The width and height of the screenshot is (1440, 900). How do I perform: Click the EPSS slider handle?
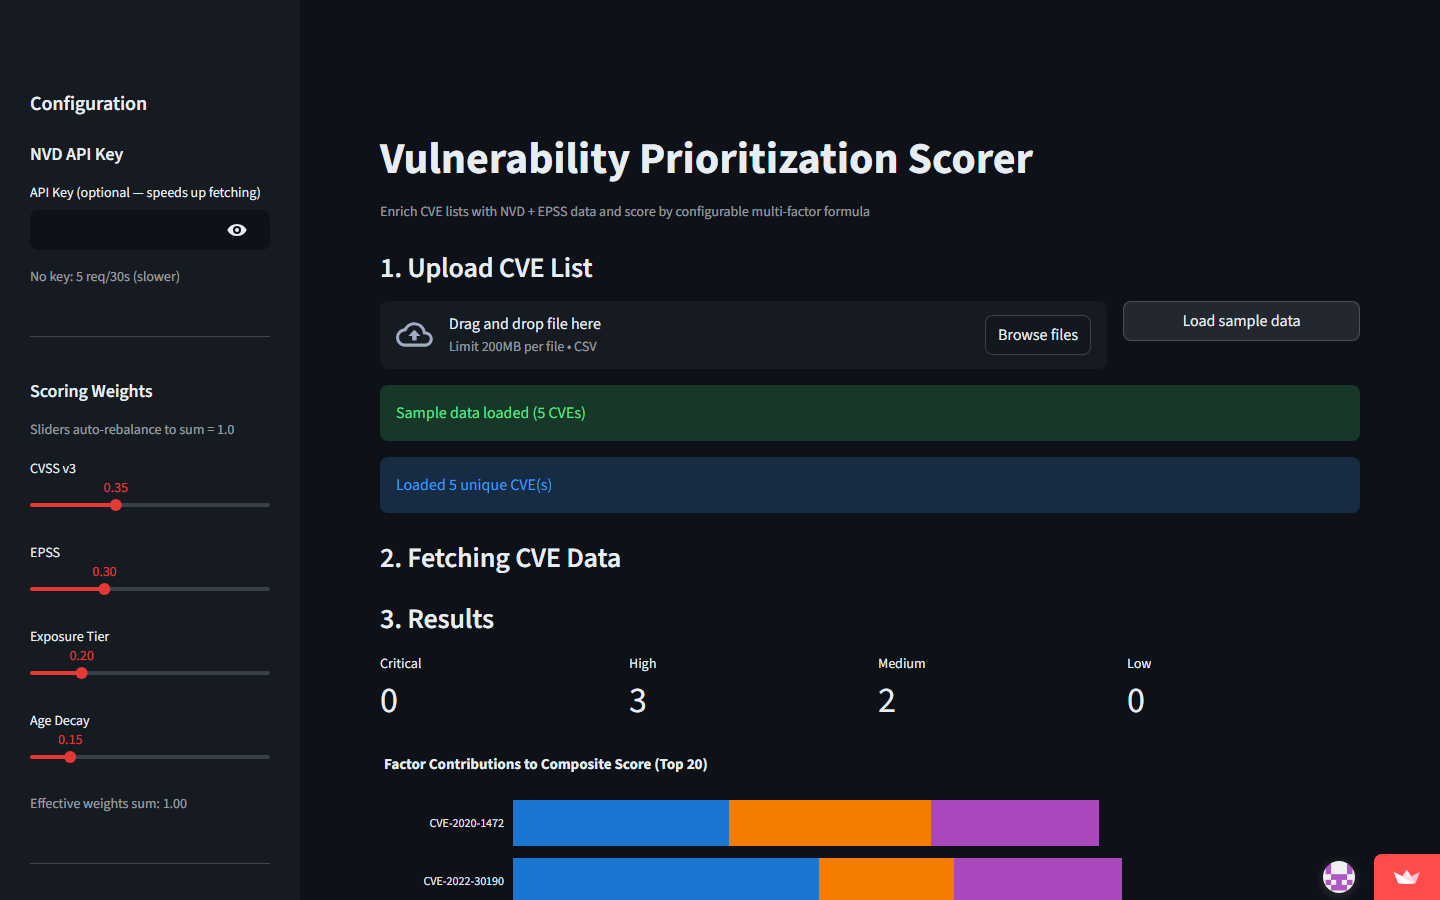point(104,589)
